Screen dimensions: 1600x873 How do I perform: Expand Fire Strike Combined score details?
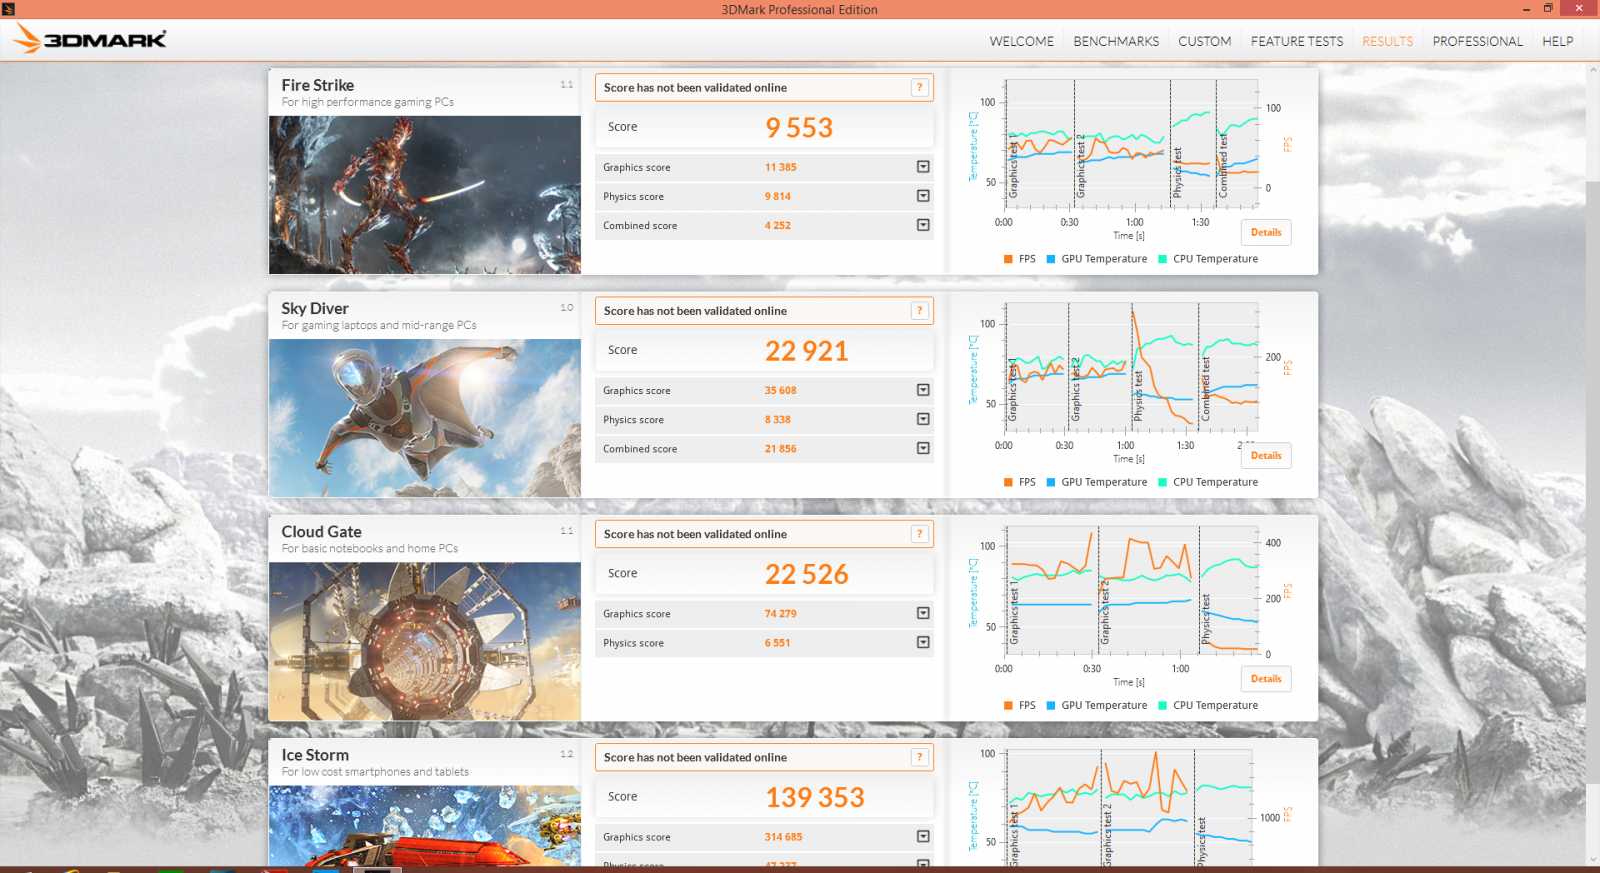click(923, 225)
